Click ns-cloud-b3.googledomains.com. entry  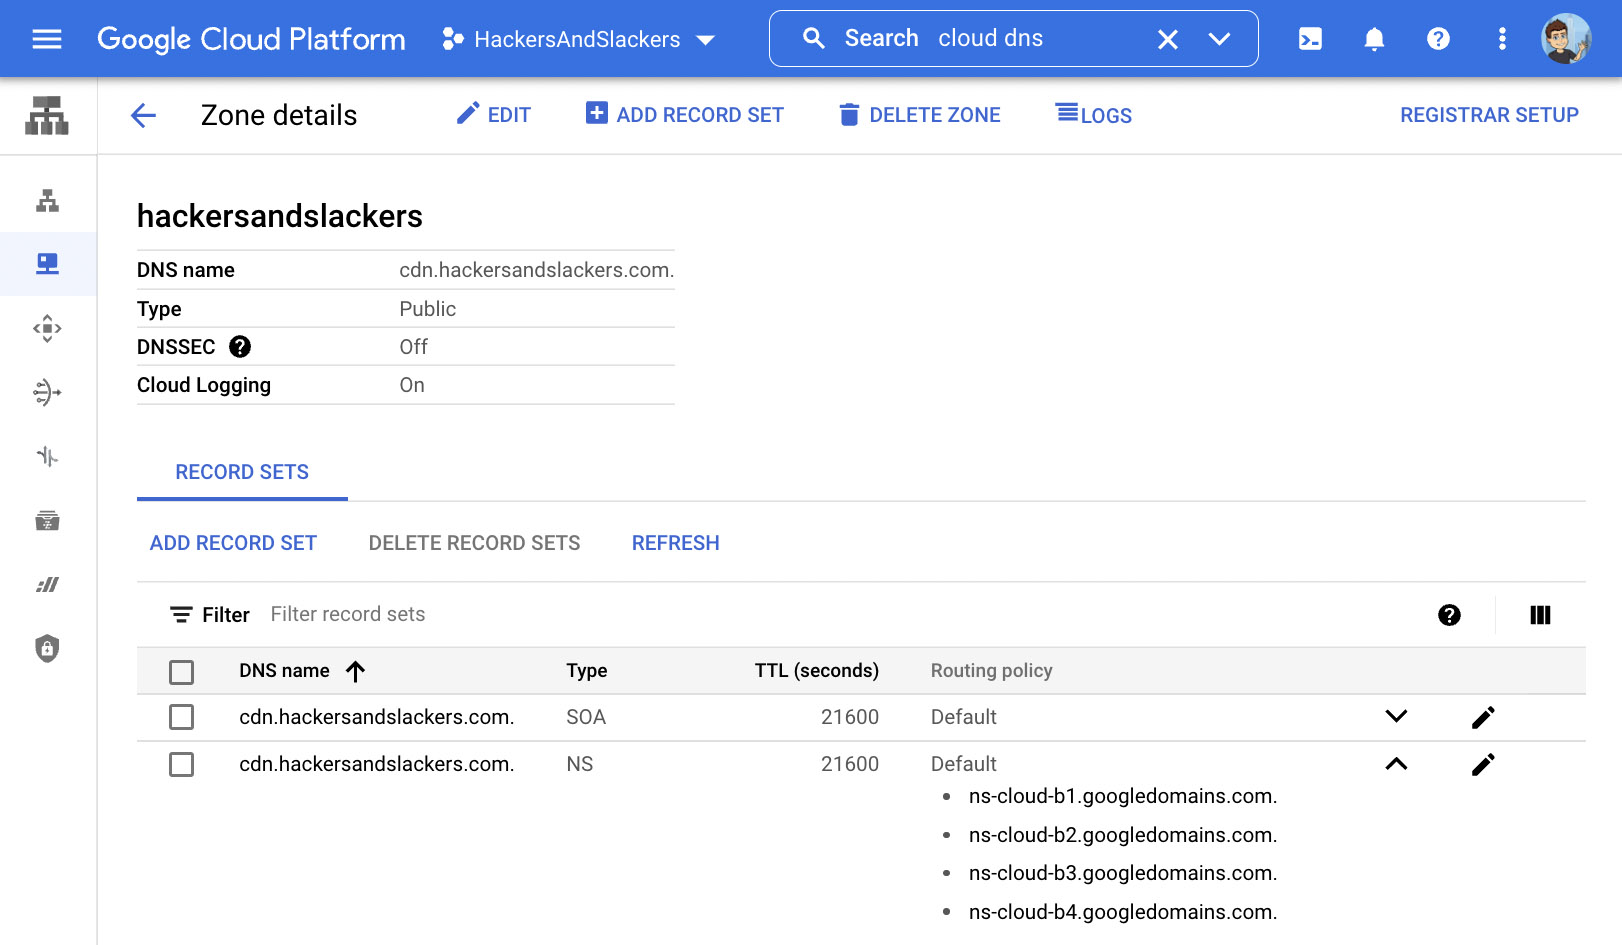coord(1123,873)
